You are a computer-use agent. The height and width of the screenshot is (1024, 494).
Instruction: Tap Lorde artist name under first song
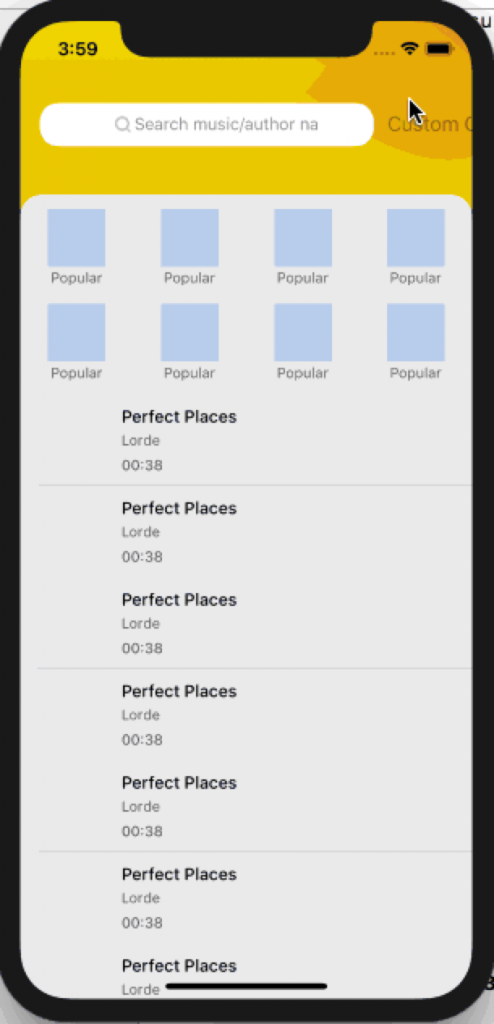point(140,441)
